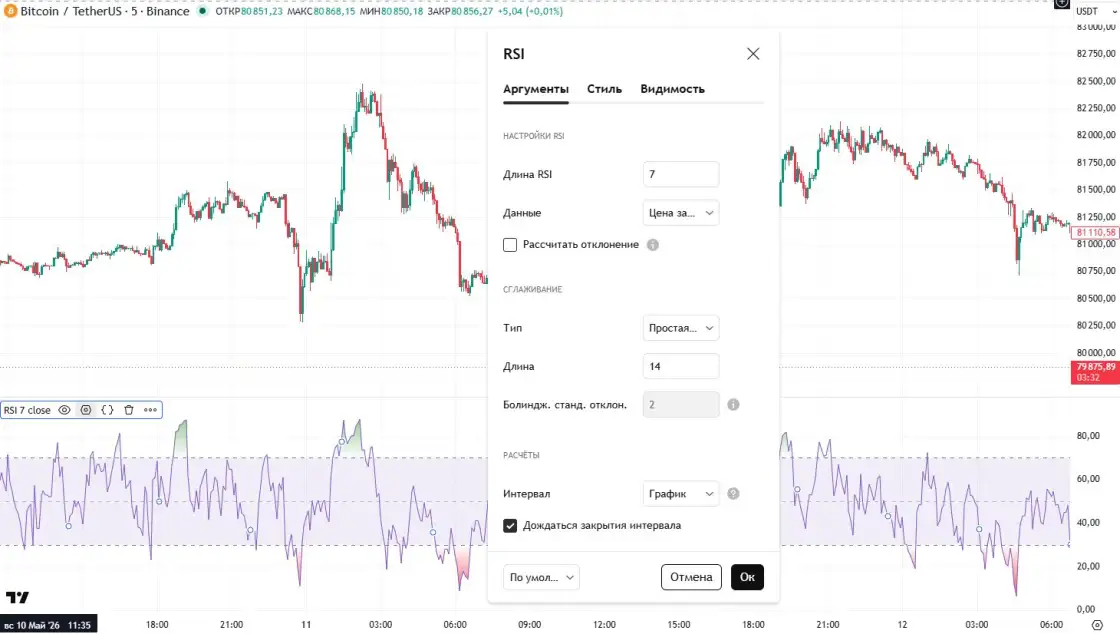The width and height of the screenshot is (1120, 634).
Task: Toggle RSI indicator visibility eye icon
Action: 64,410
